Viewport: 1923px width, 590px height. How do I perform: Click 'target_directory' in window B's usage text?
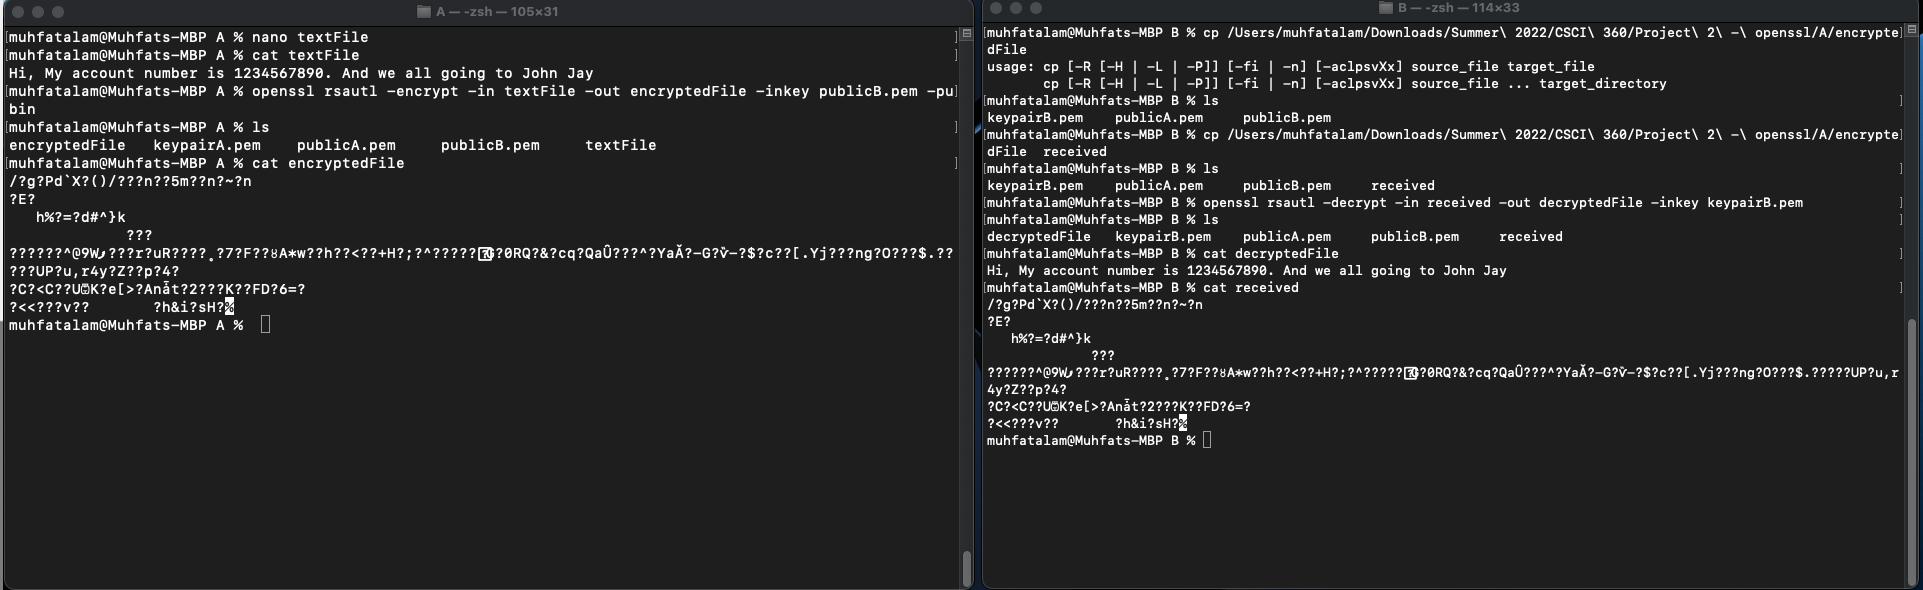coord(1603,84)
